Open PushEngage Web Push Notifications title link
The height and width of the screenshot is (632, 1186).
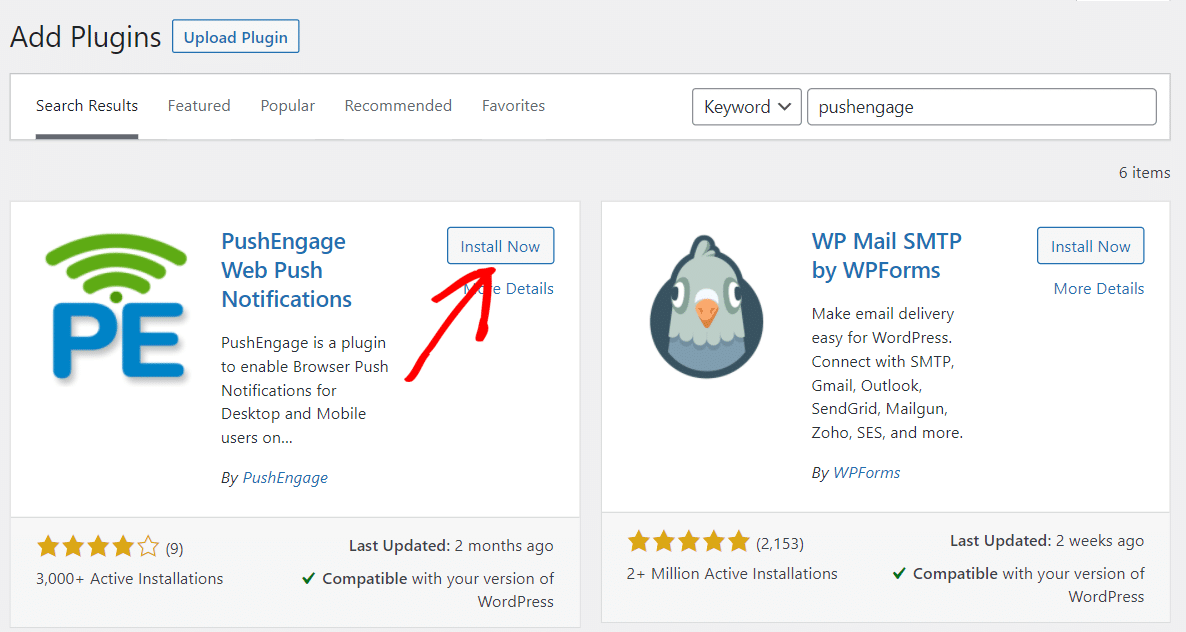point(286,270)
